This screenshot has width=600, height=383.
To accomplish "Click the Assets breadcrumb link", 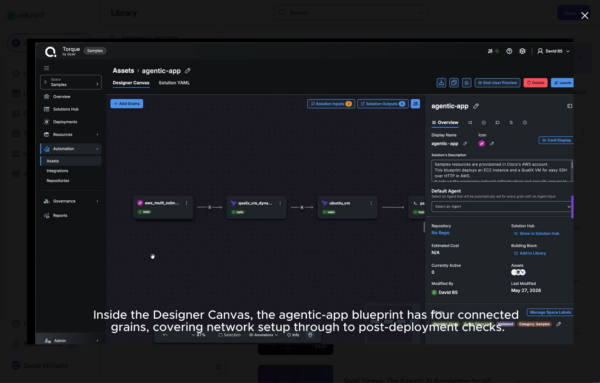I will (123, 71).
